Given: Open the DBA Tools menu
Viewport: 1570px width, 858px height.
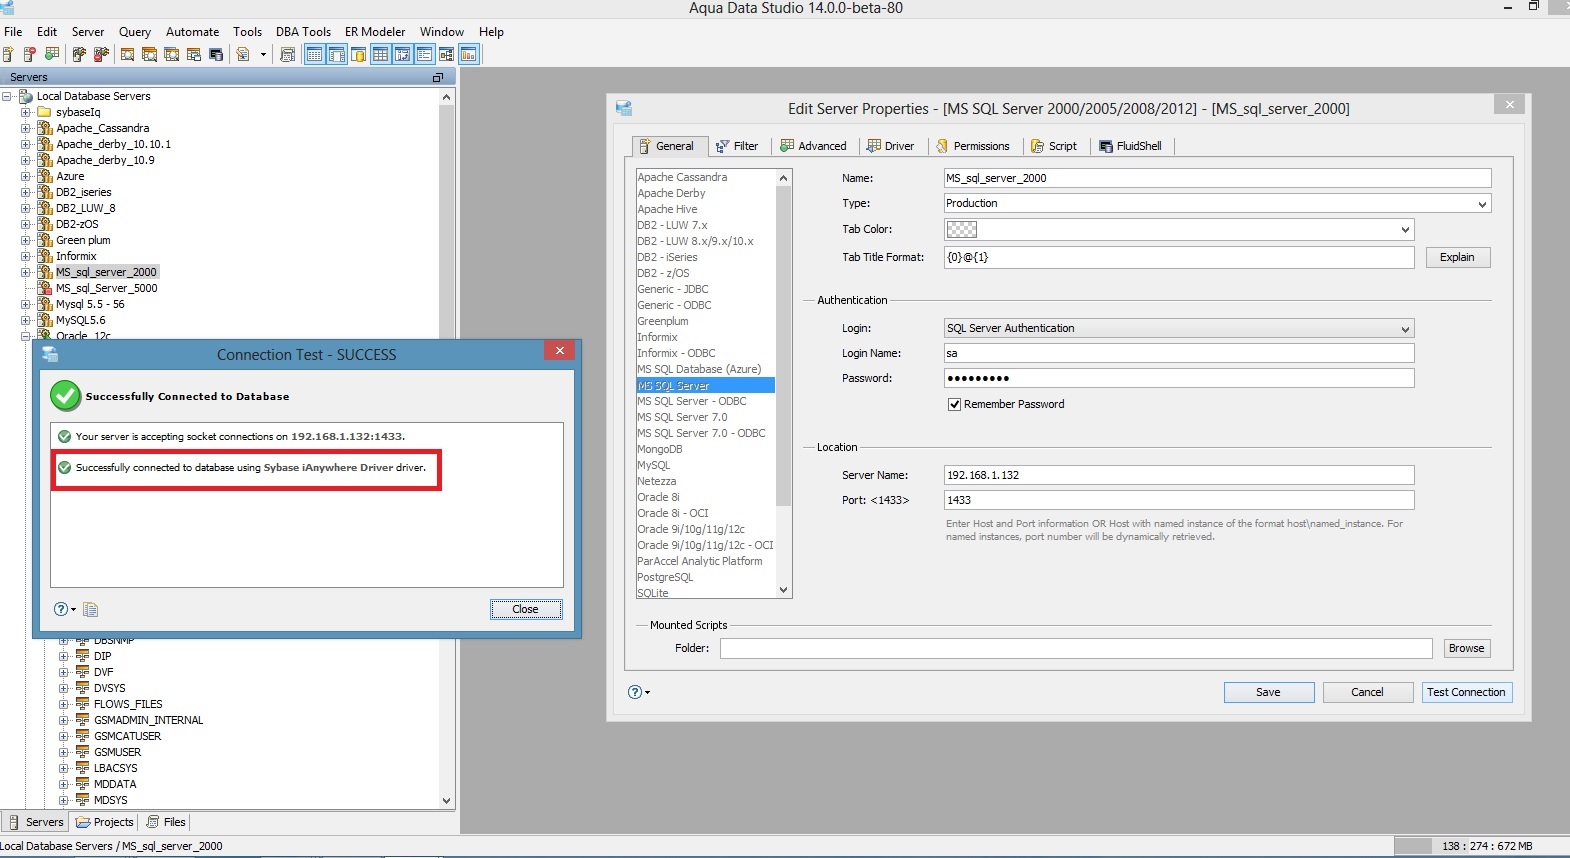Looking at the screenshot, I should [303, 32].
